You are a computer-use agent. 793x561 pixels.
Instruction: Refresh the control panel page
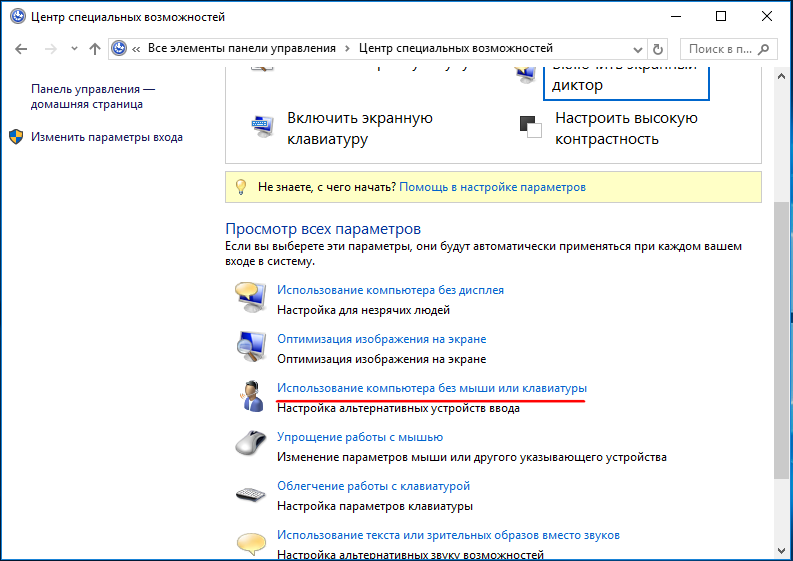click(x=657, y=49)
